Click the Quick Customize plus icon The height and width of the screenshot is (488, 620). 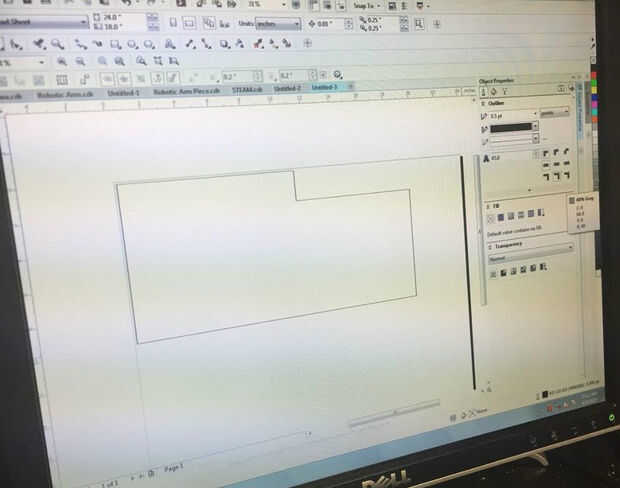point(308,43)
